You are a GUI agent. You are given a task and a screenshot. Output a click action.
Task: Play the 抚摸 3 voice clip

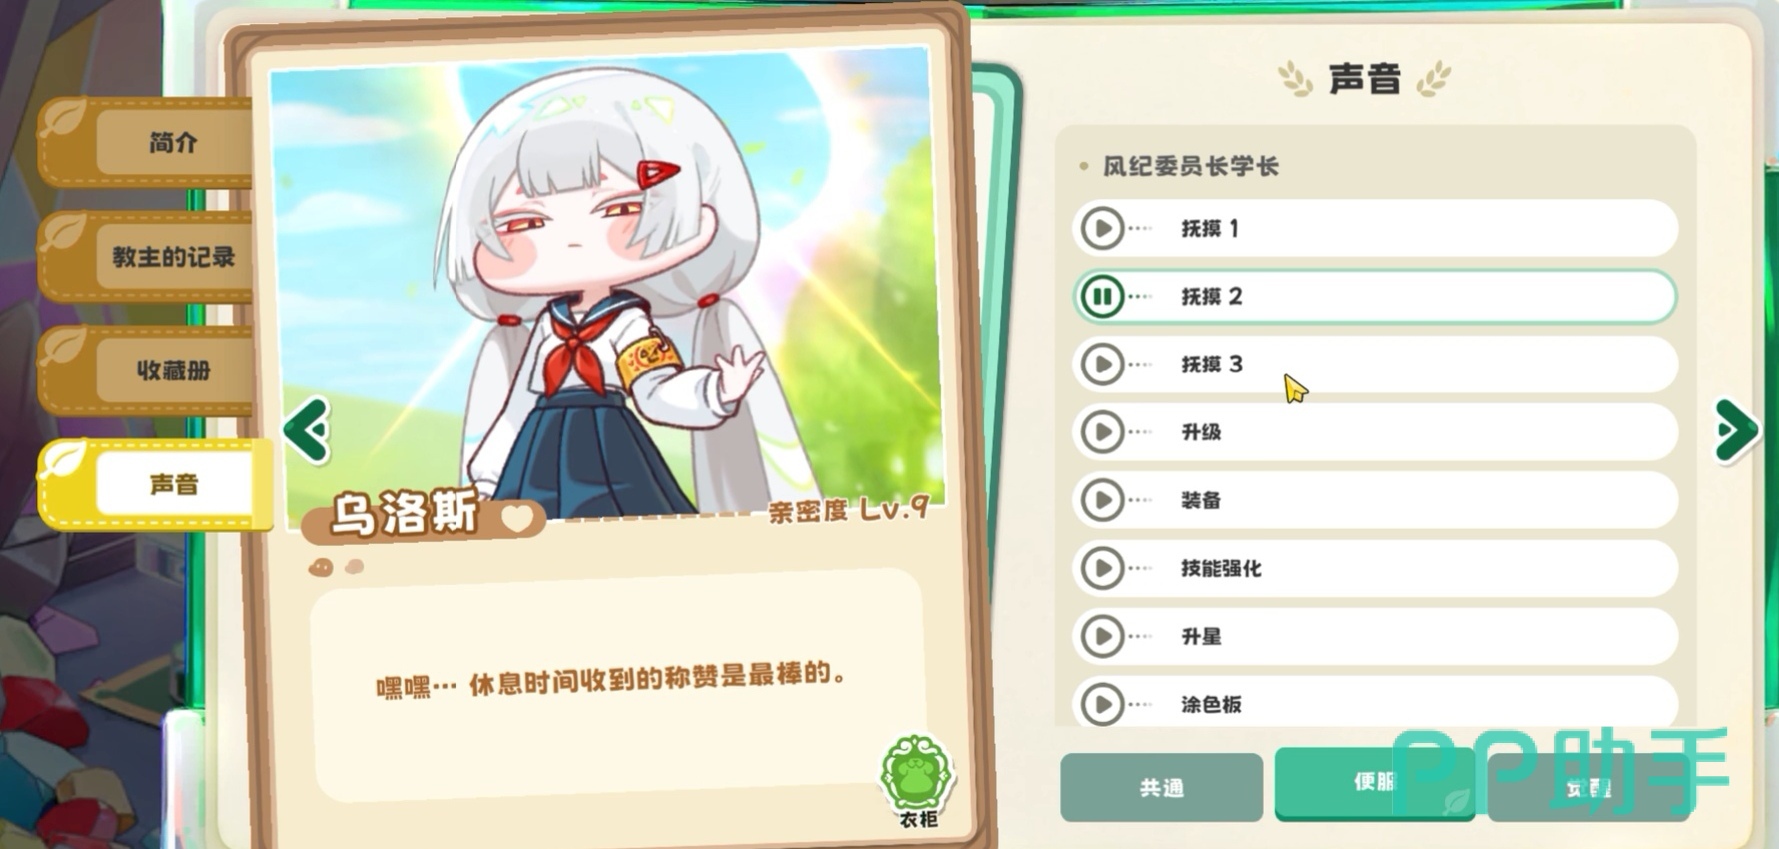click(x=1103, y=364)
